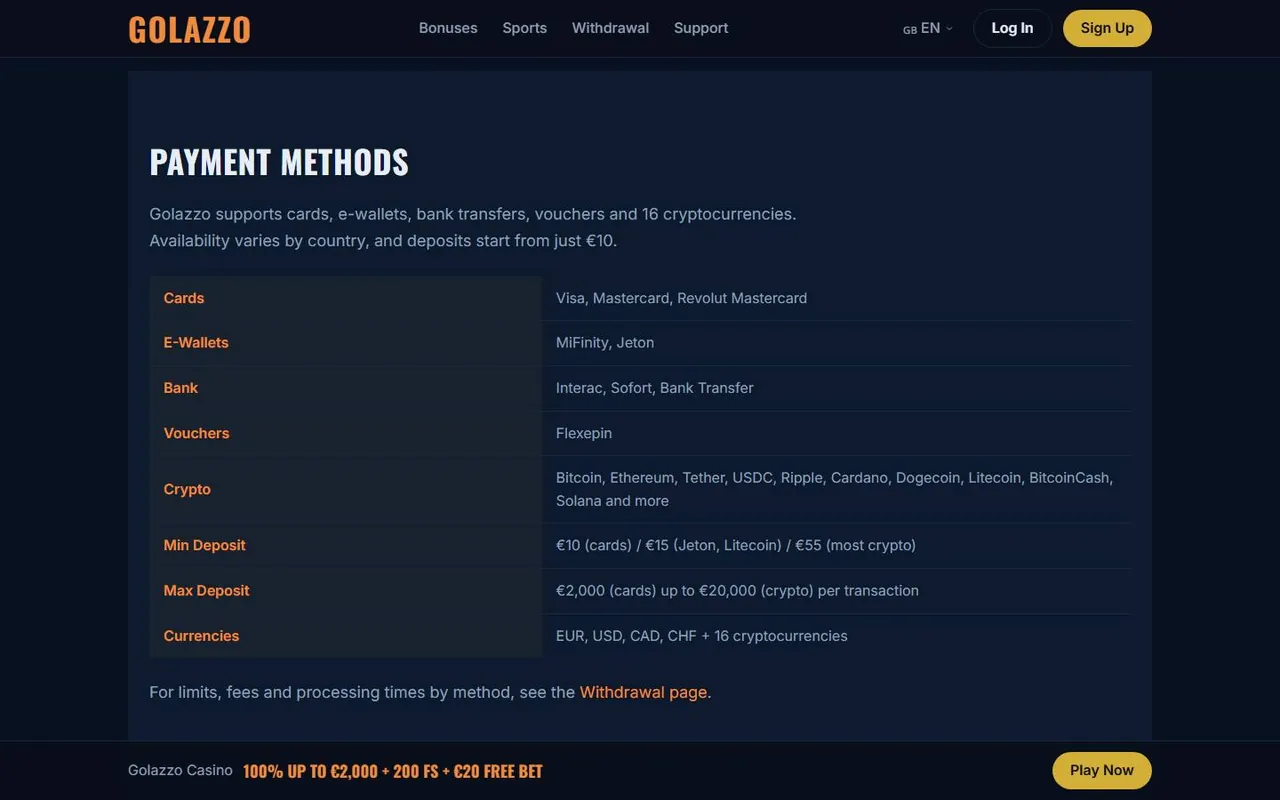Click the 'MiFinity, Jeton' cell

pos(837,343)
